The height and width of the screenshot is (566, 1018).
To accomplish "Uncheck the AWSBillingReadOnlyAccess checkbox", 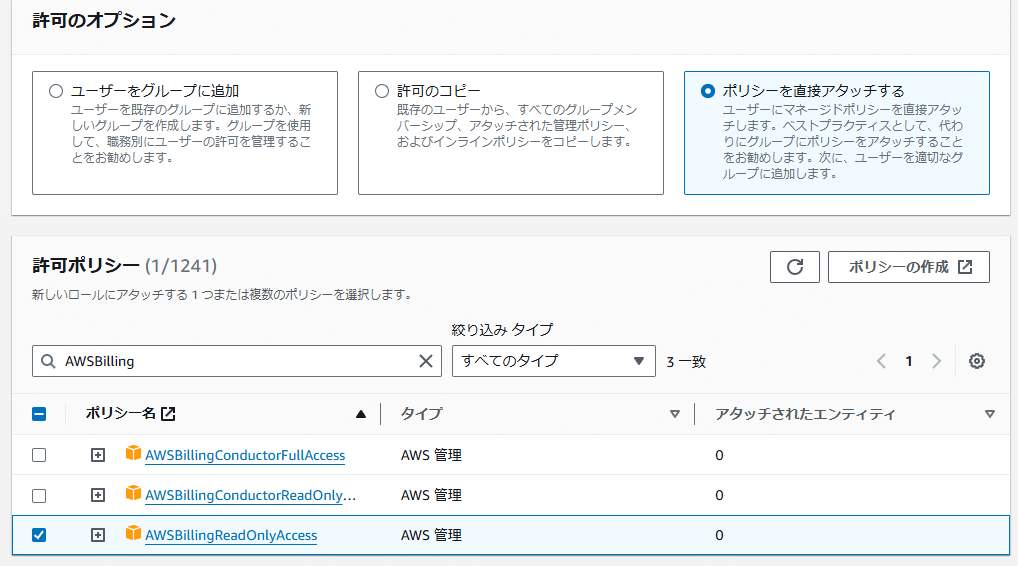I will 39,535.
